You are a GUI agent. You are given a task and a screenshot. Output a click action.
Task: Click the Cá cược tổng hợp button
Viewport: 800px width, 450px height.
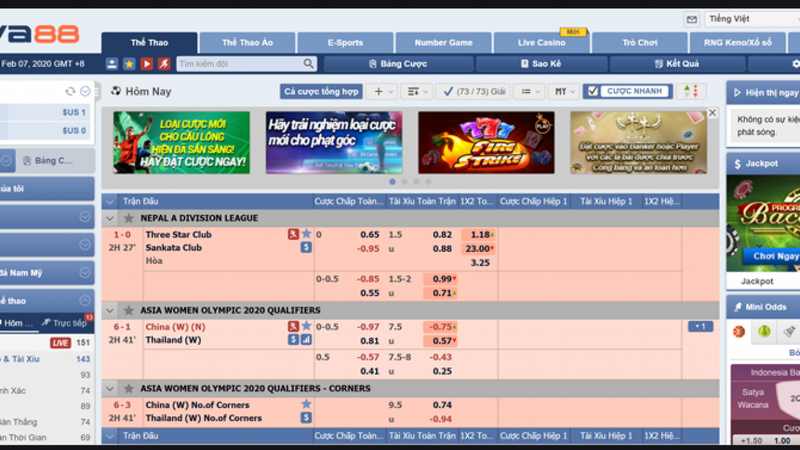321,91
